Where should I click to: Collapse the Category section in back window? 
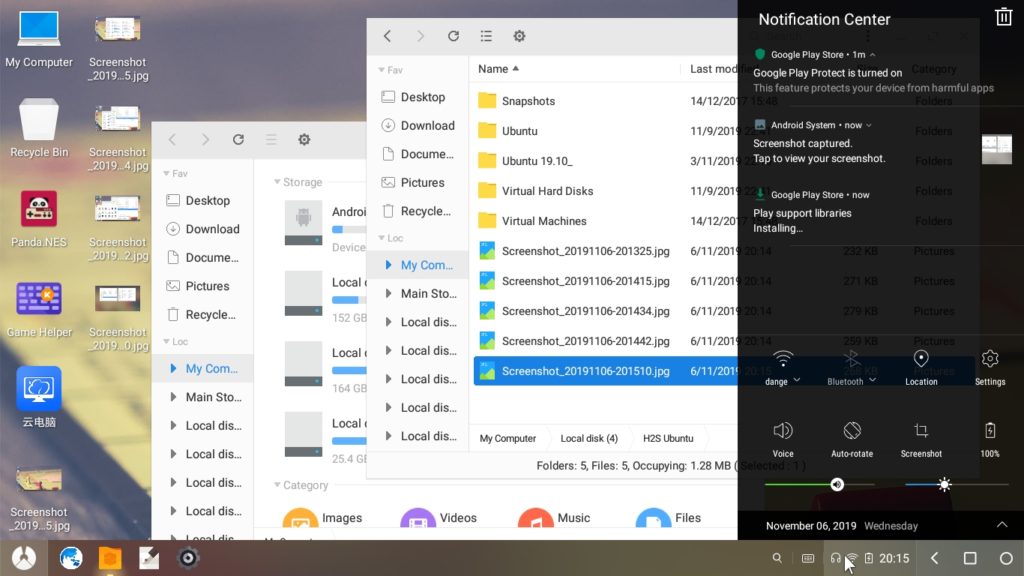pyautogui.click(x=277, y=485)
